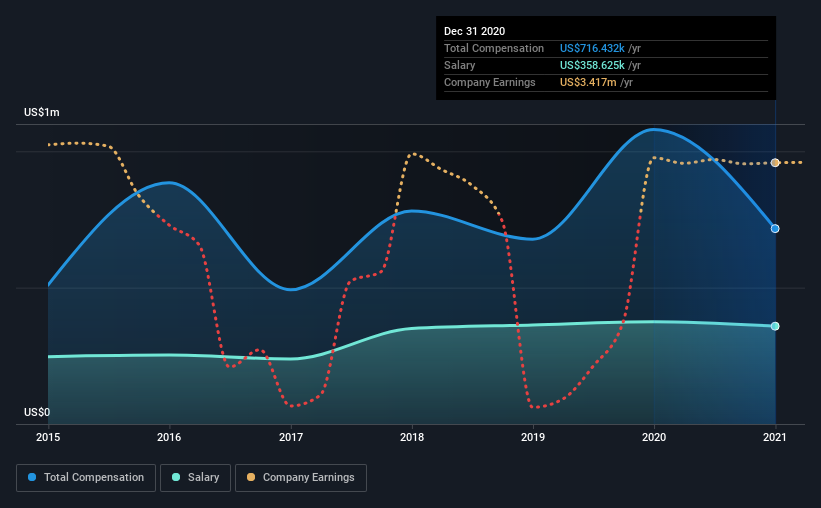This screenshot has height=508, width=821.
Task: Click the US$716.432k total compensation value
Action: 592,48
